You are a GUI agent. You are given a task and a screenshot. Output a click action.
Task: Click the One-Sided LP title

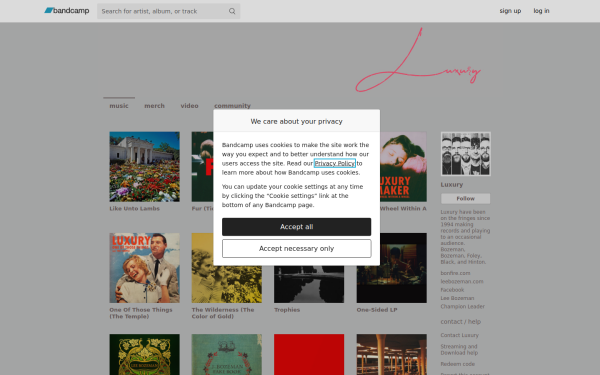377,310
